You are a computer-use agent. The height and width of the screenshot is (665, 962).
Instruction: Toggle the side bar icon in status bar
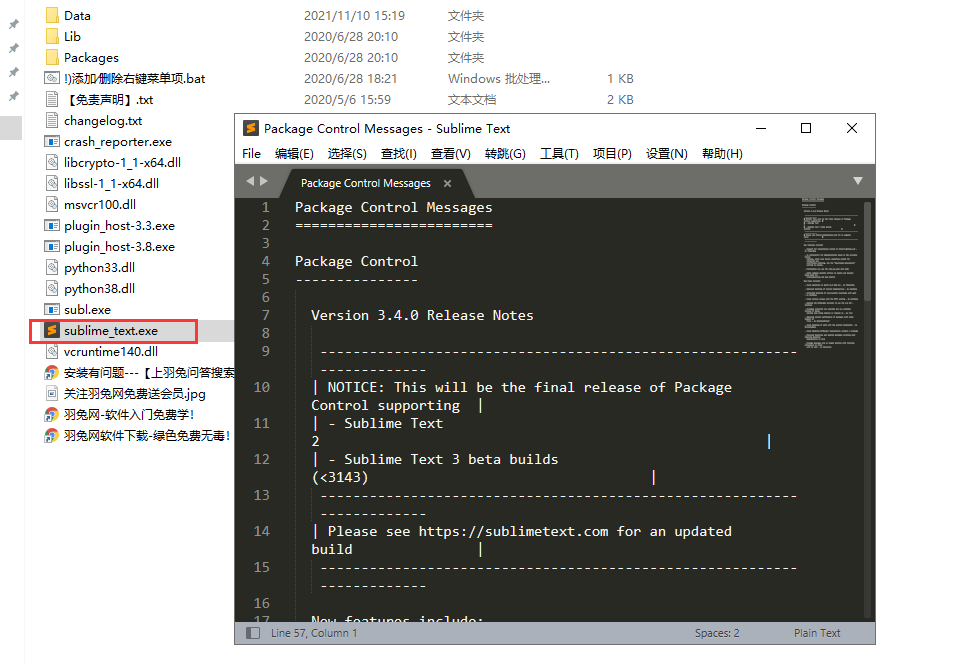point(253,632)
